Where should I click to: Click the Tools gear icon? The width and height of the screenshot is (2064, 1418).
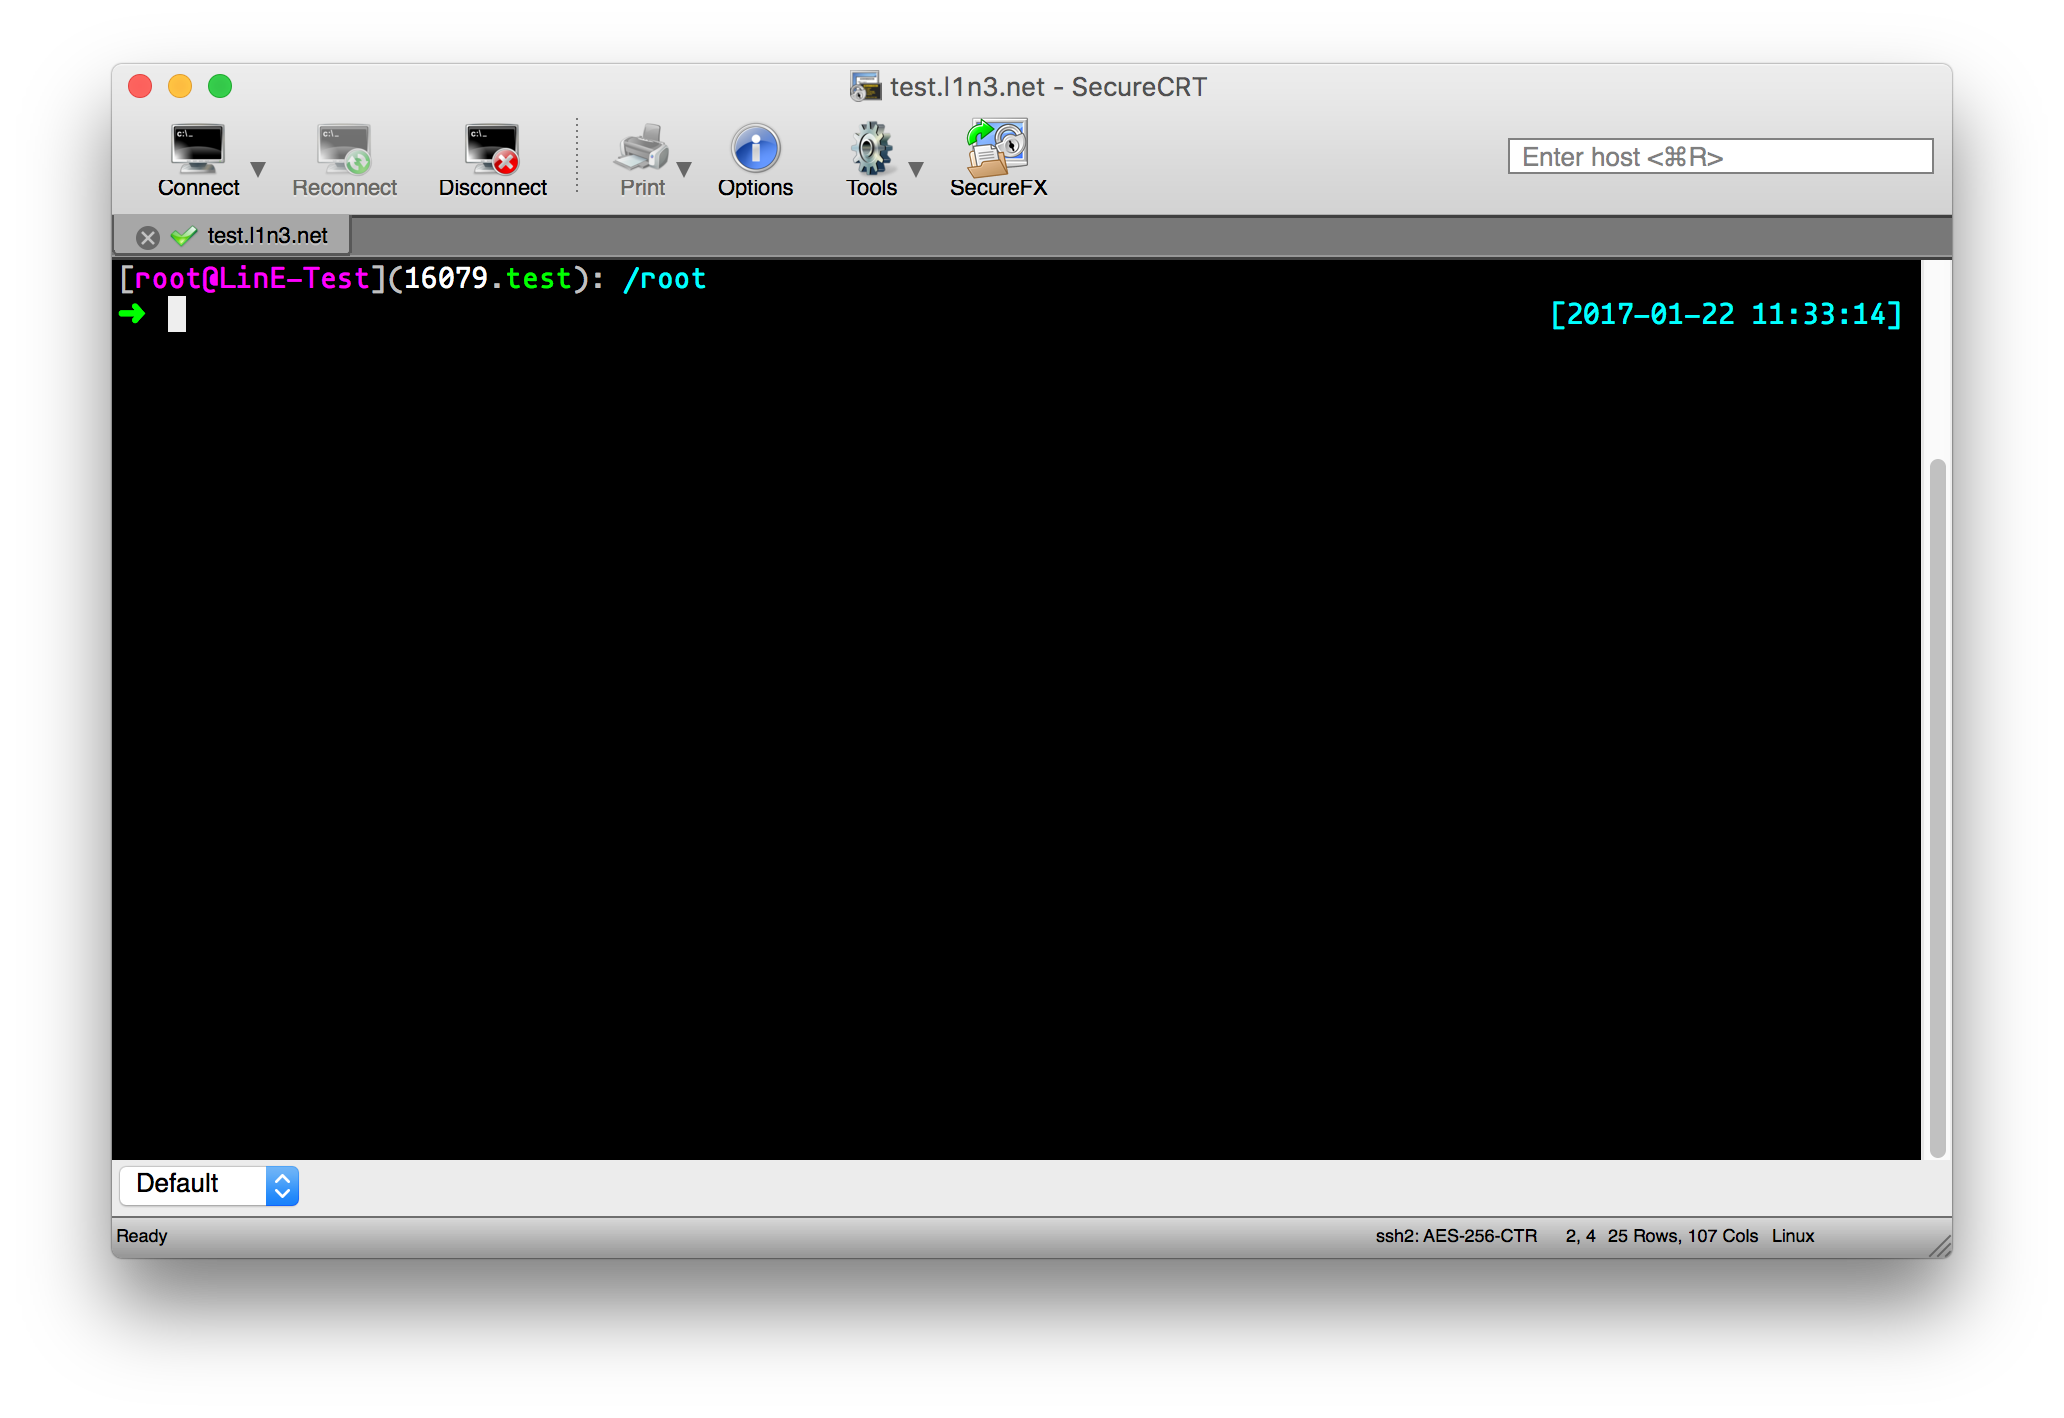pos(871,150)
